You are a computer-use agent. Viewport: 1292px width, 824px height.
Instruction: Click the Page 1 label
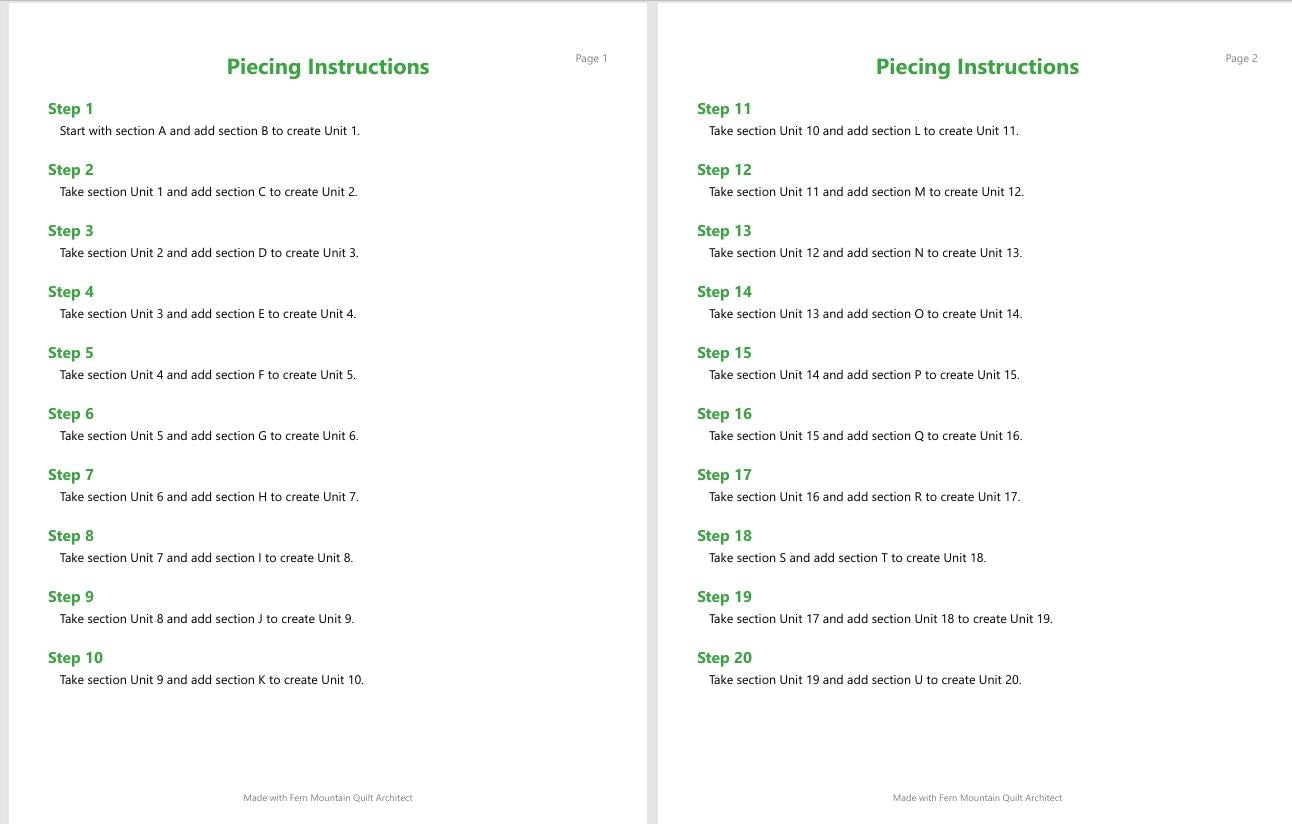(x=591, y=59)
